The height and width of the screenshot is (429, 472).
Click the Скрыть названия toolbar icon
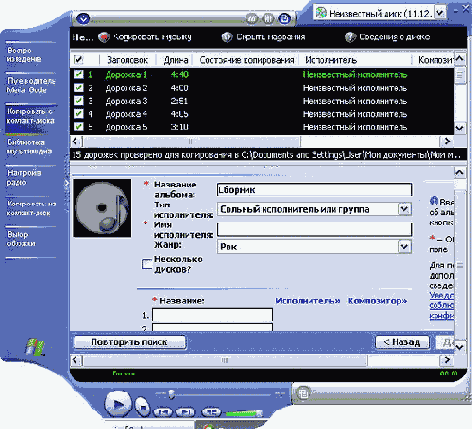tap(227, 37)
